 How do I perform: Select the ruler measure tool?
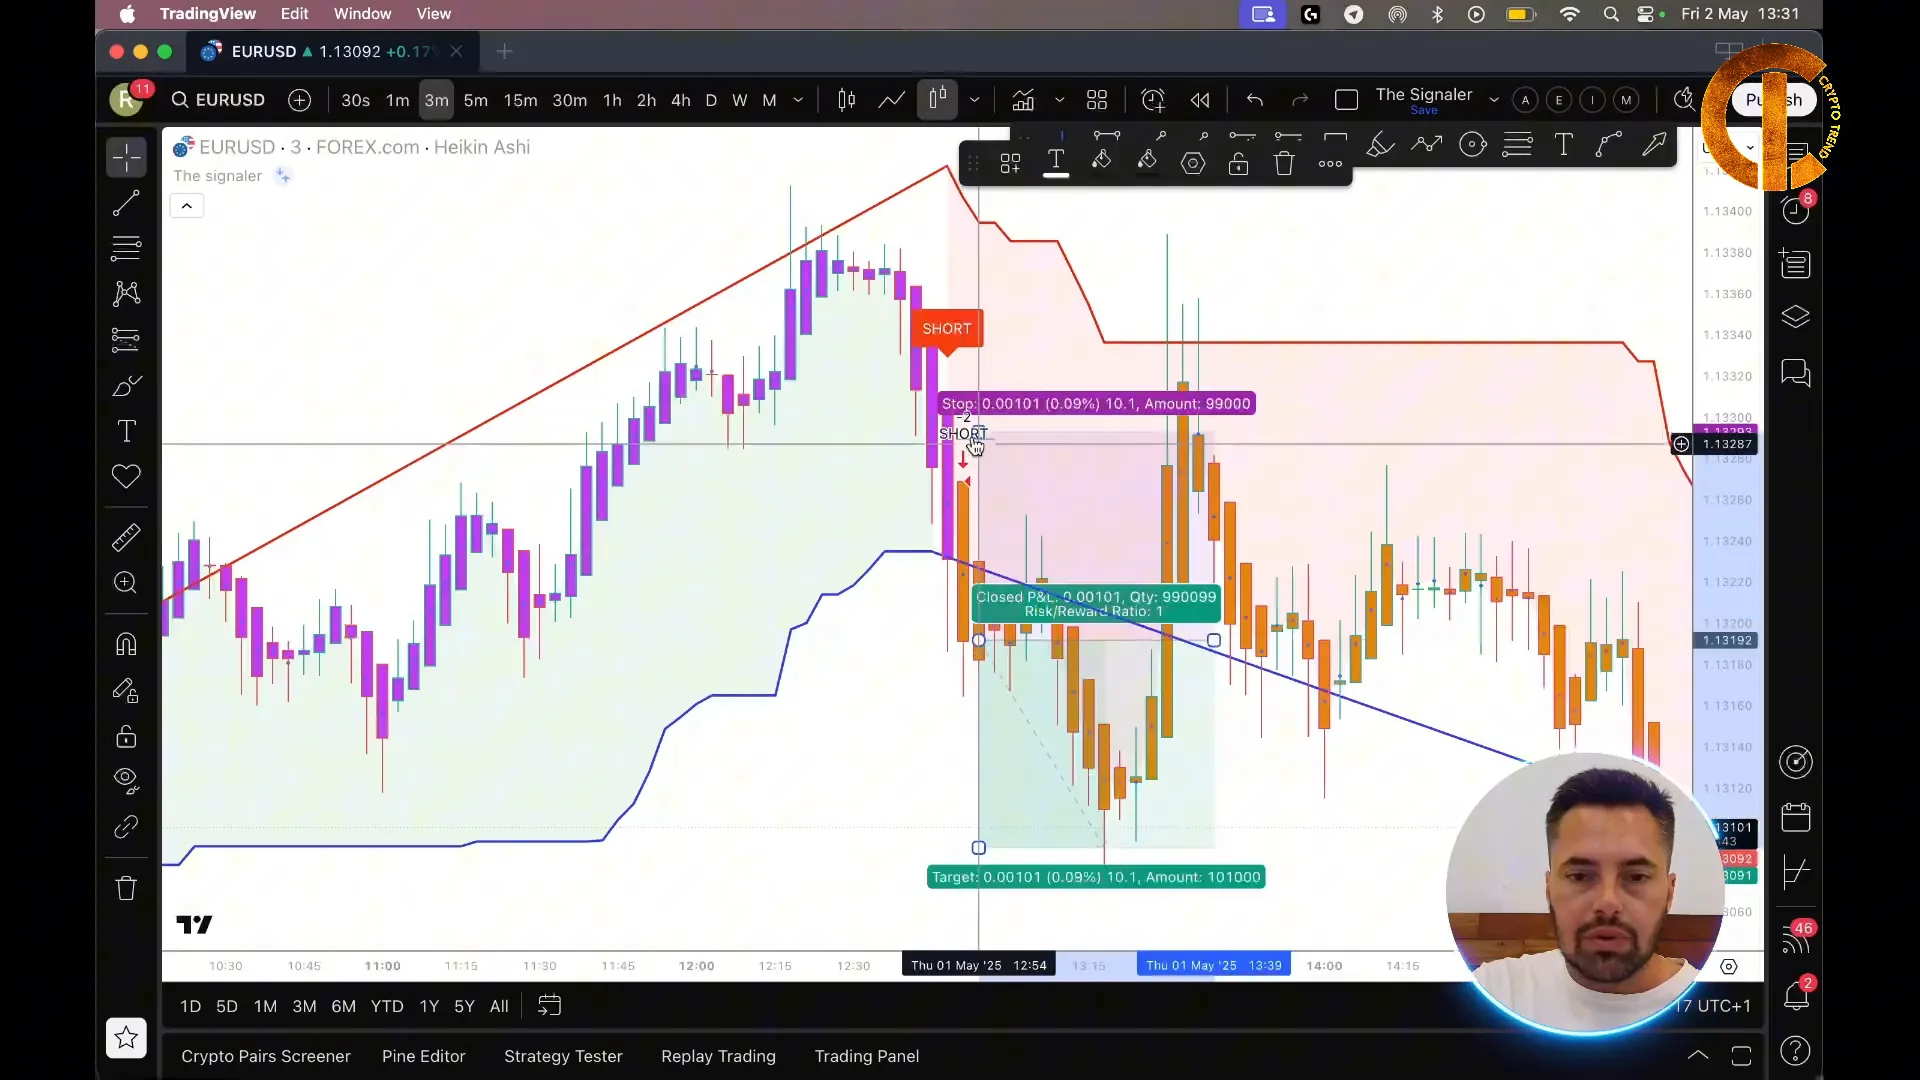[x=126, y=538]
